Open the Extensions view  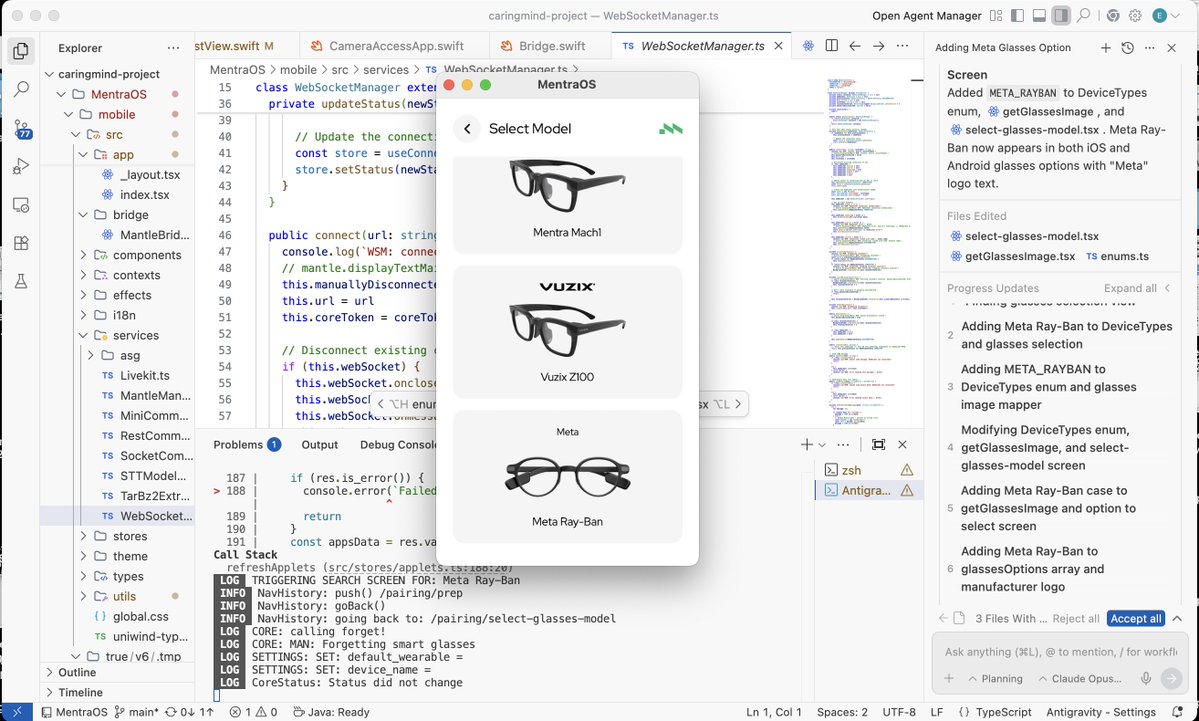(20, 243)
